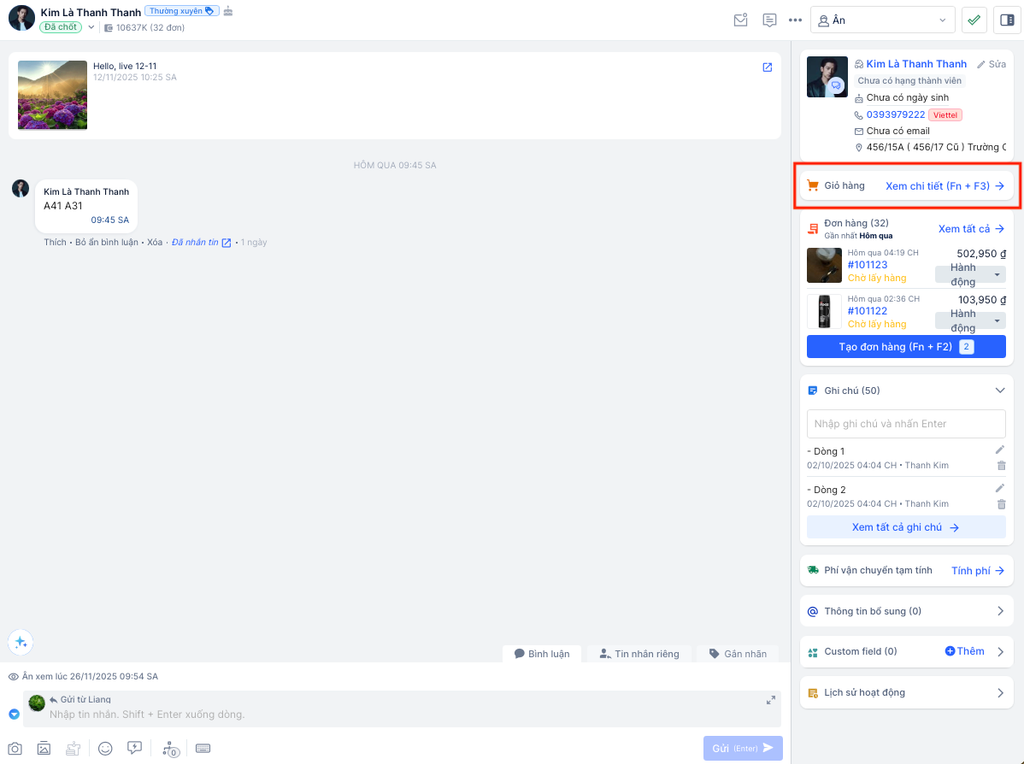Image resolution: width=1024 pixels, height=764 pixels.
Task: Open the 'Ẩn' assignee dropdown
Action: (x=882, y=20)
